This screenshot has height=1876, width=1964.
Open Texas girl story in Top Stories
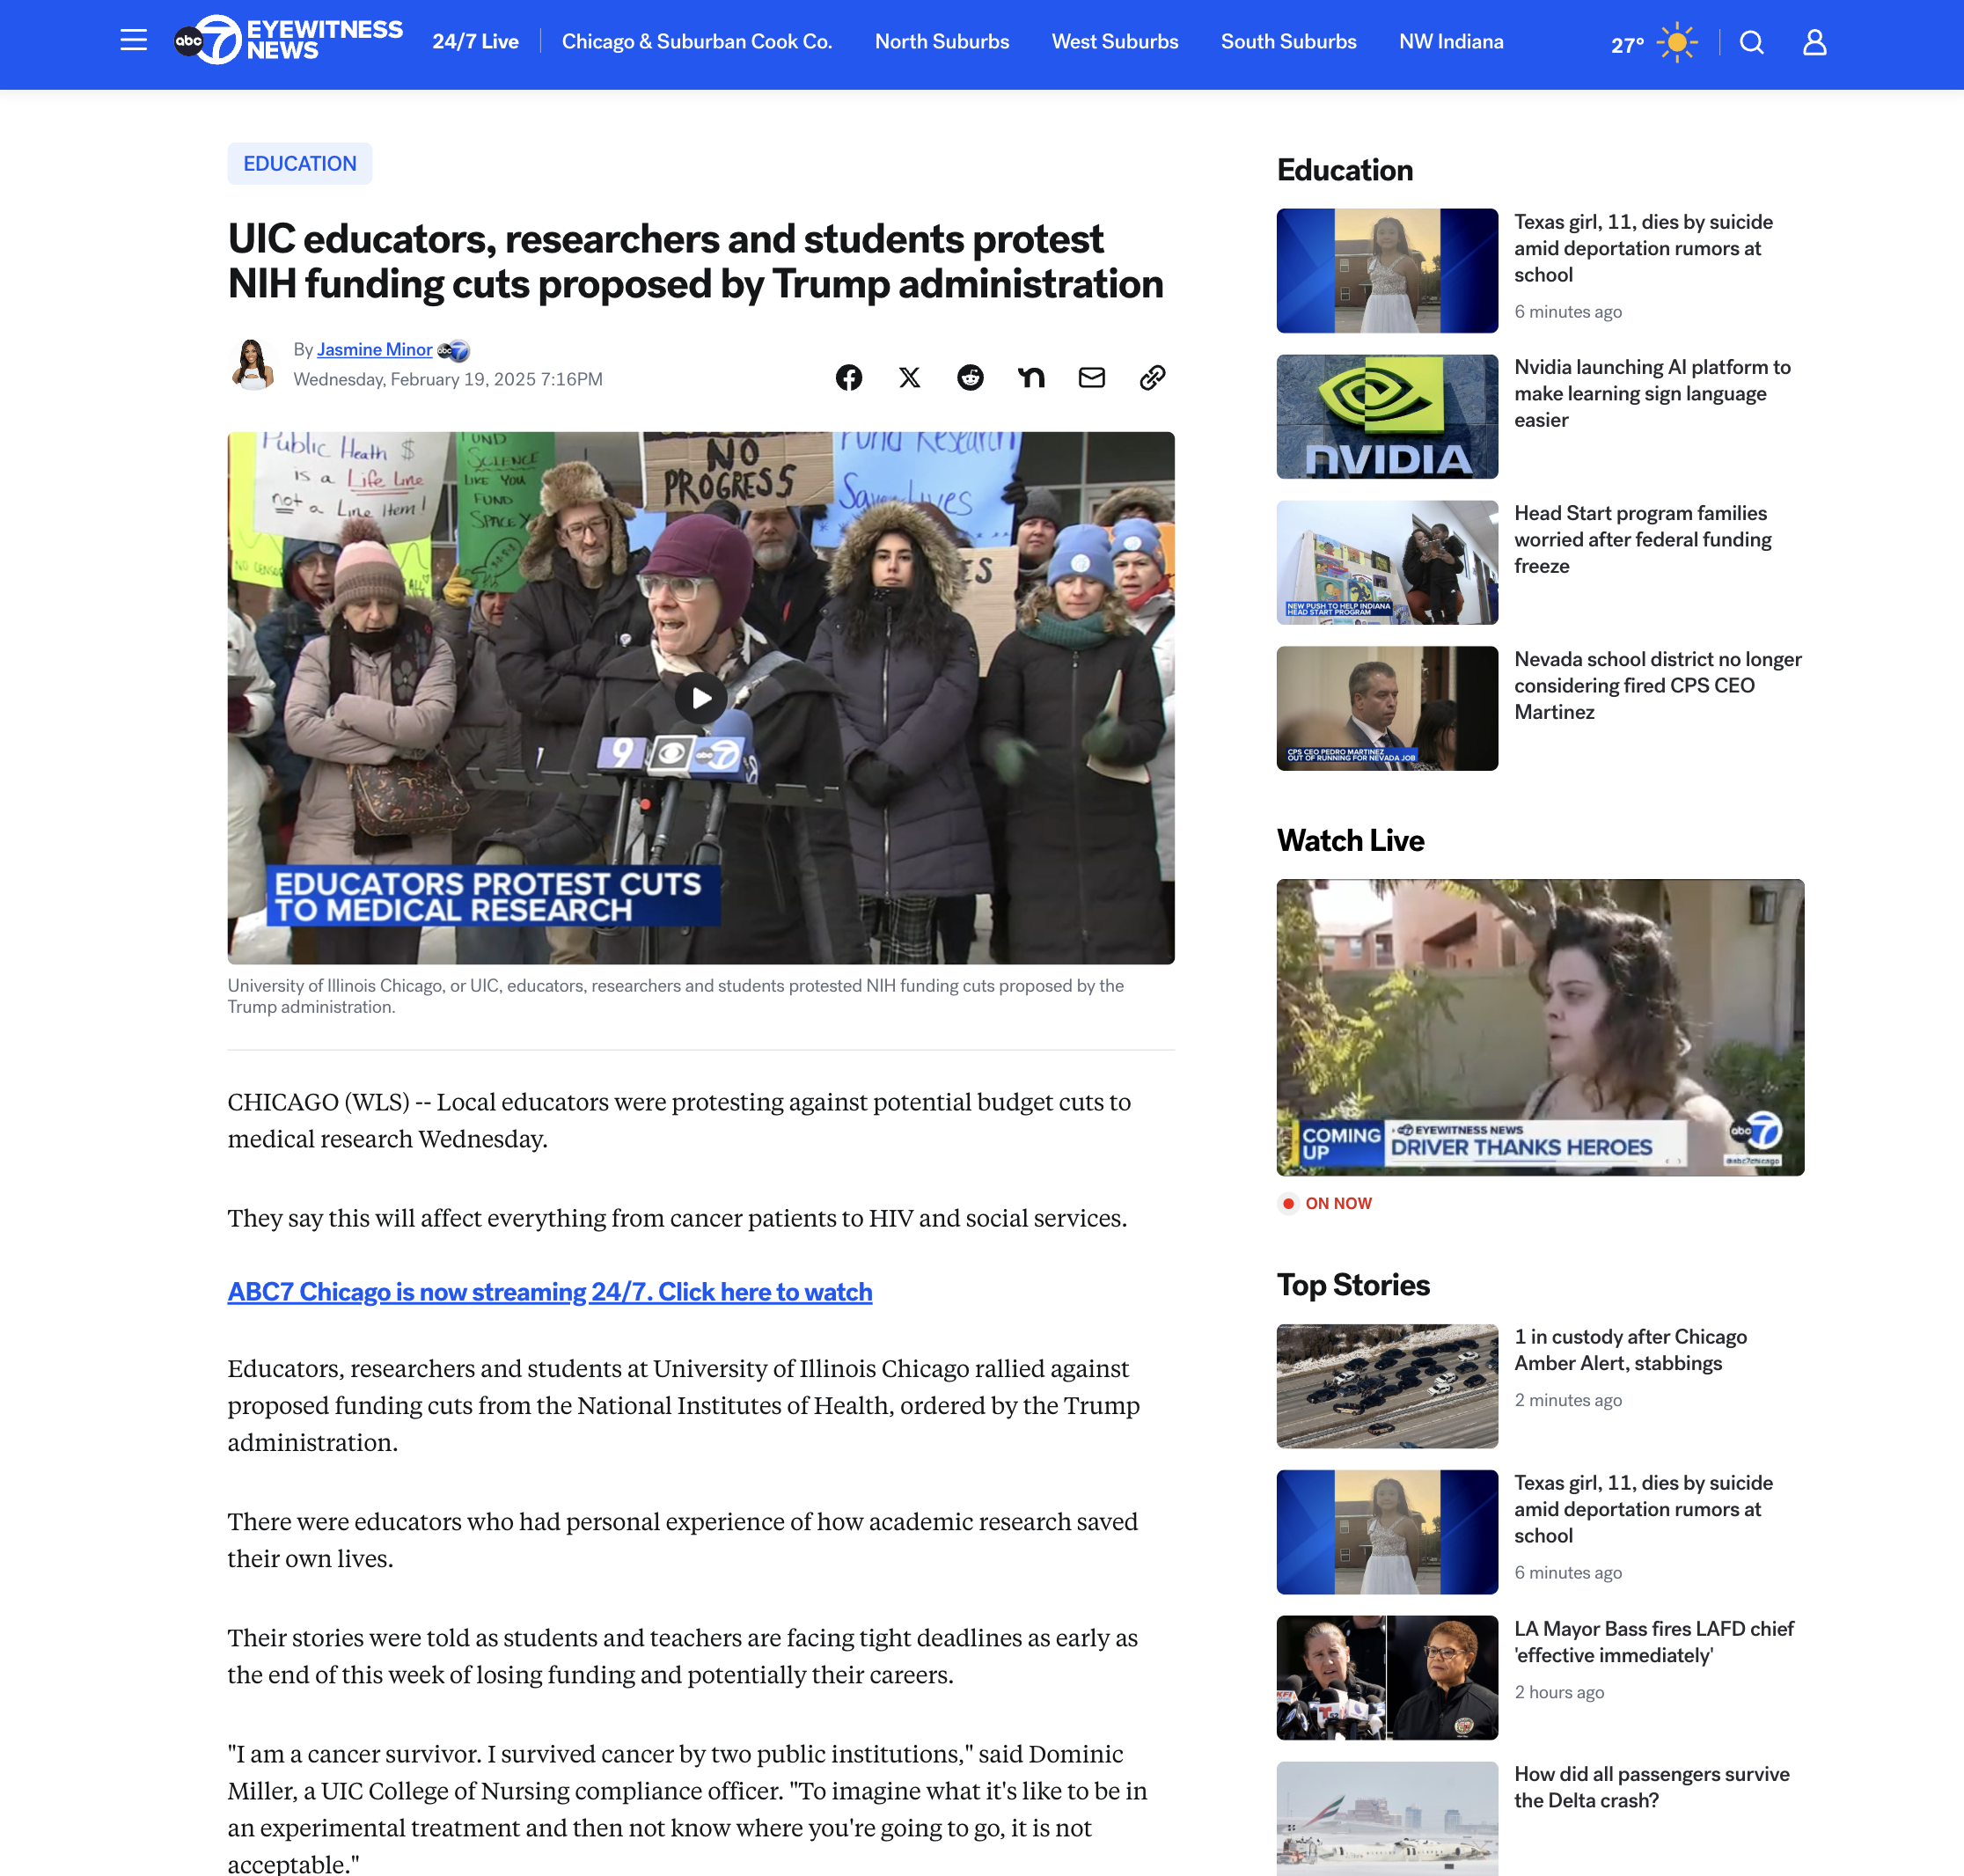(x=1643, y=1510)
